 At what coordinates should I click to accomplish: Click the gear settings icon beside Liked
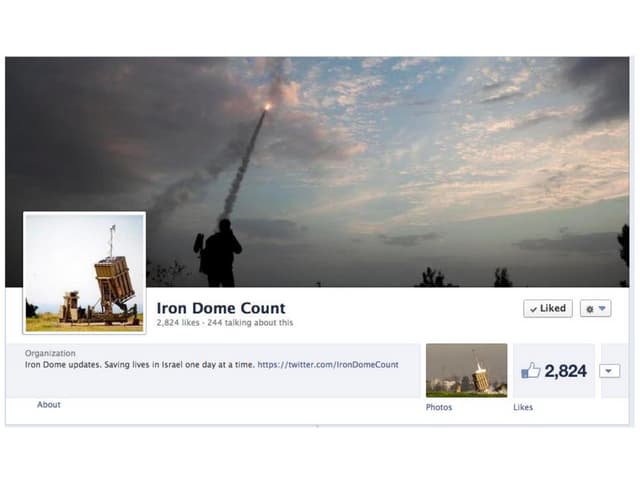click(x=590, y=309)
